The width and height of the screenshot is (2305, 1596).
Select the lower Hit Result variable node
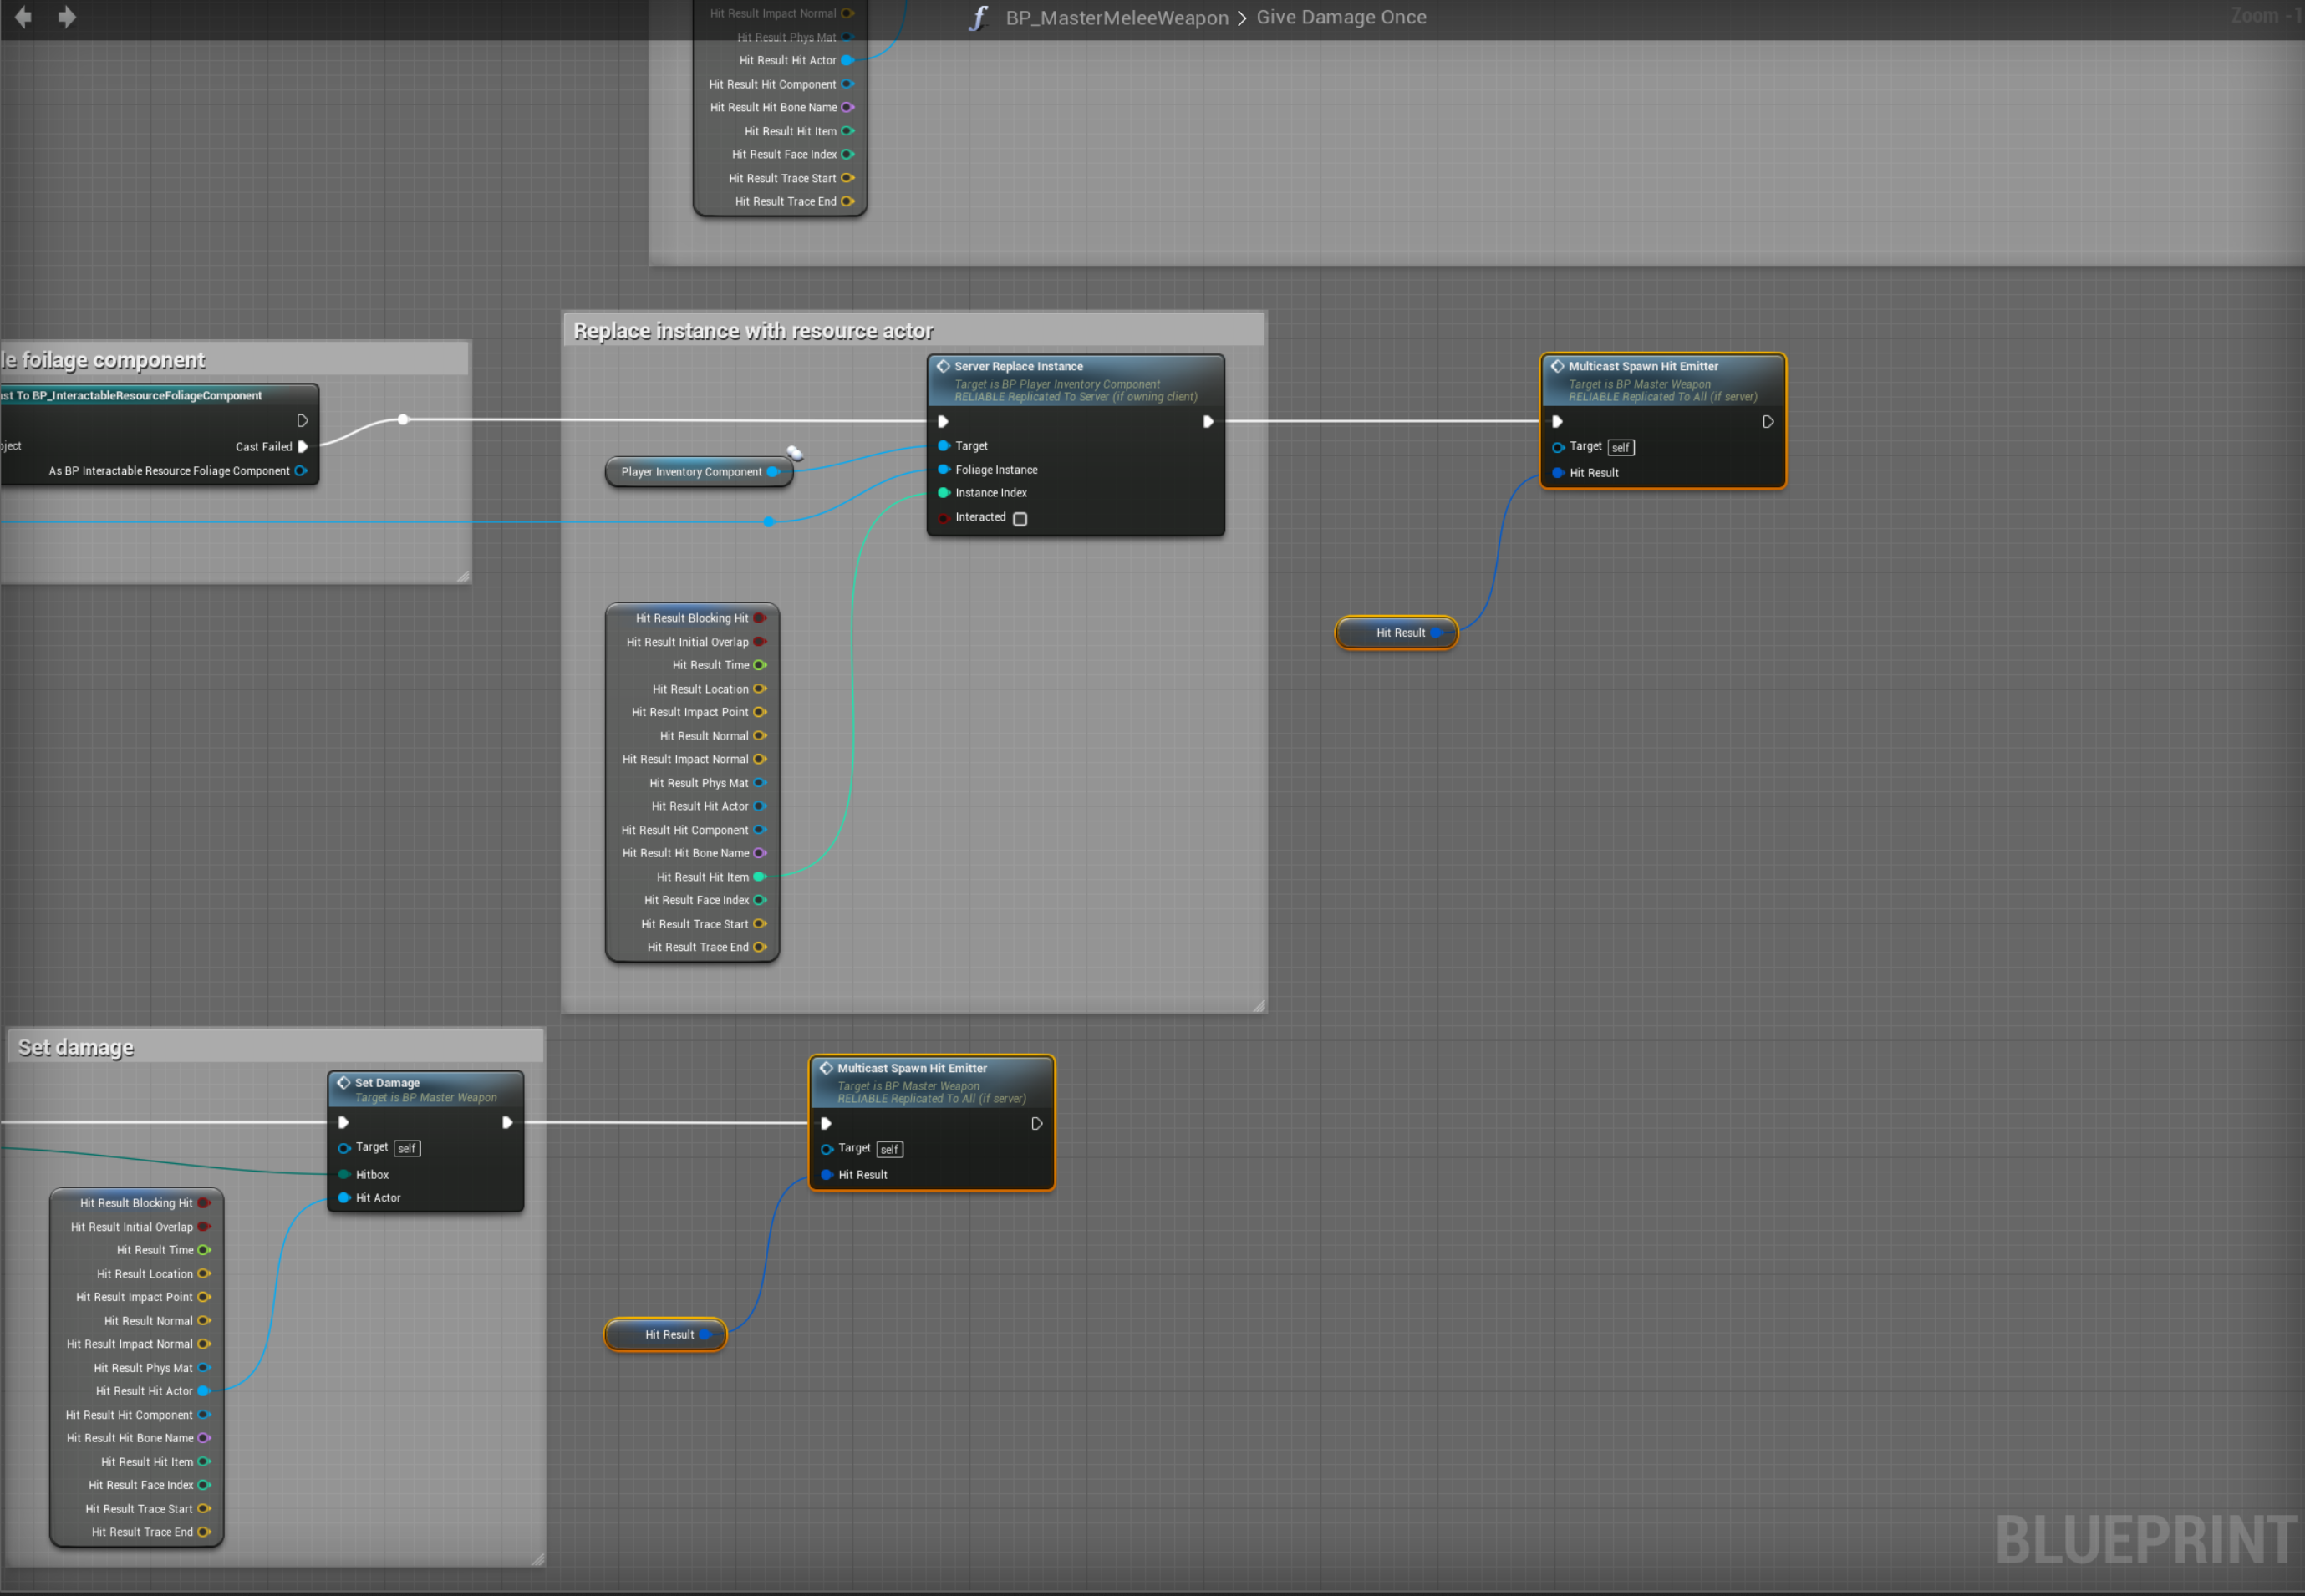(664, 1335)
